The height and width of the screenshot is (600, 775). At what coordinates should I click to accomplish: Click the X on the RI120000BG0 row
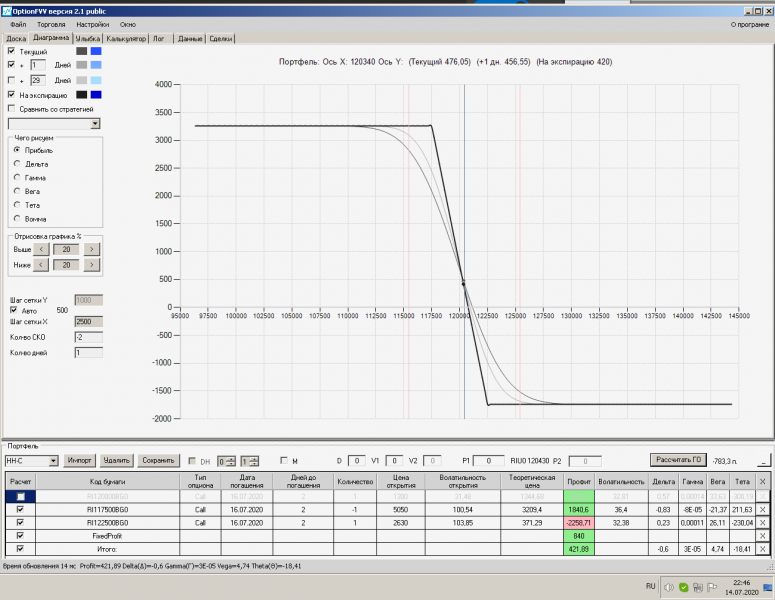pos(763,495)
